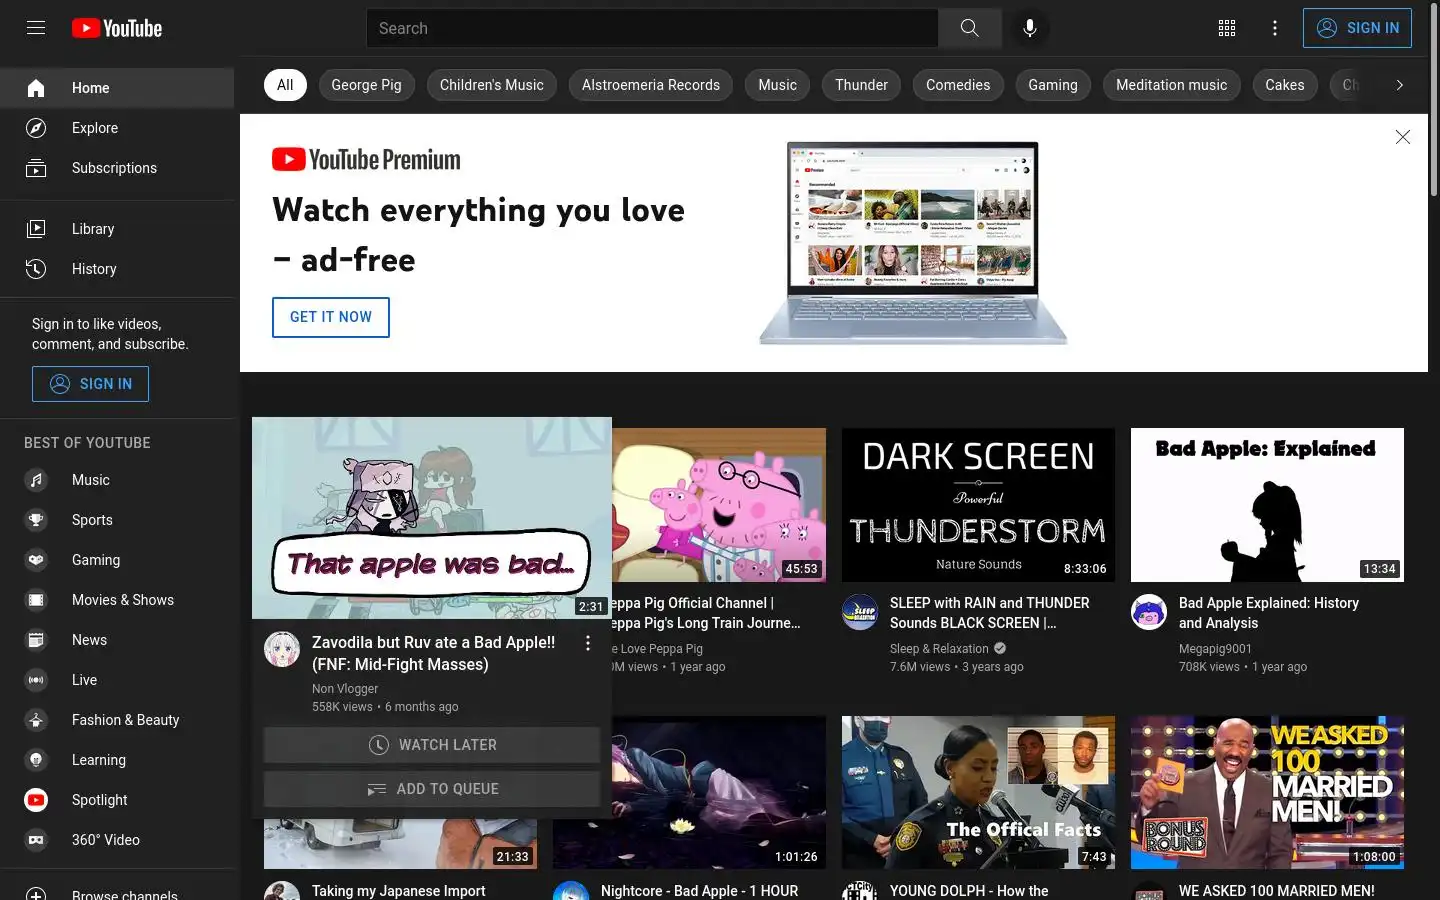The height and width of the screenshot is (900, 1440).
Task: Click the search magnifier button
Action: pyautogui.click(x=970, y=28)
